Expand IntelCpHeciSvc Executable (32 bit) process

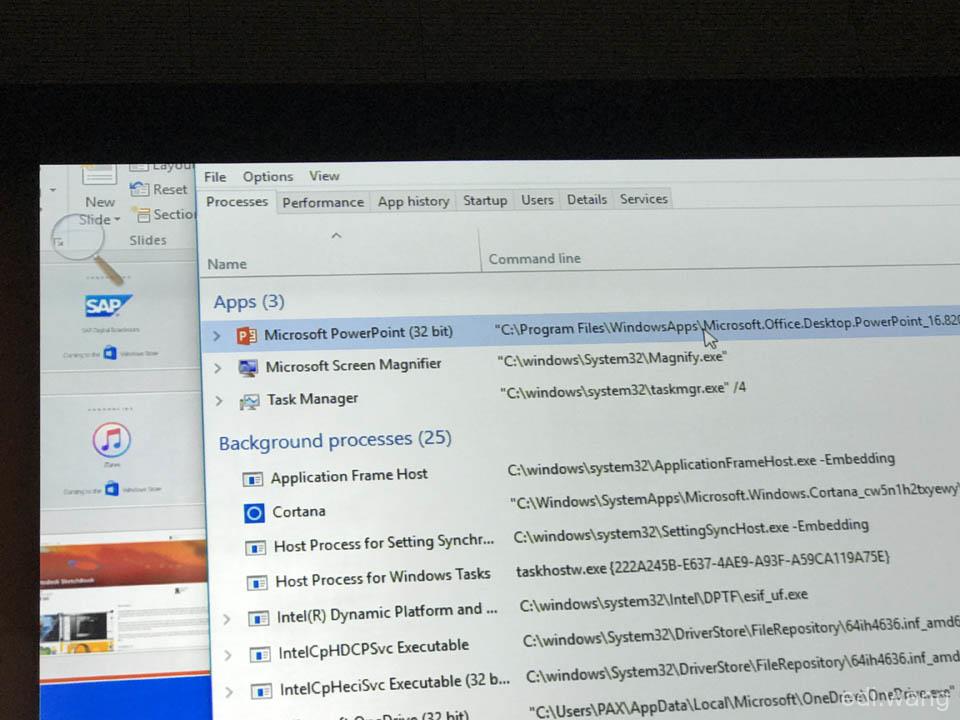(229, 692)
